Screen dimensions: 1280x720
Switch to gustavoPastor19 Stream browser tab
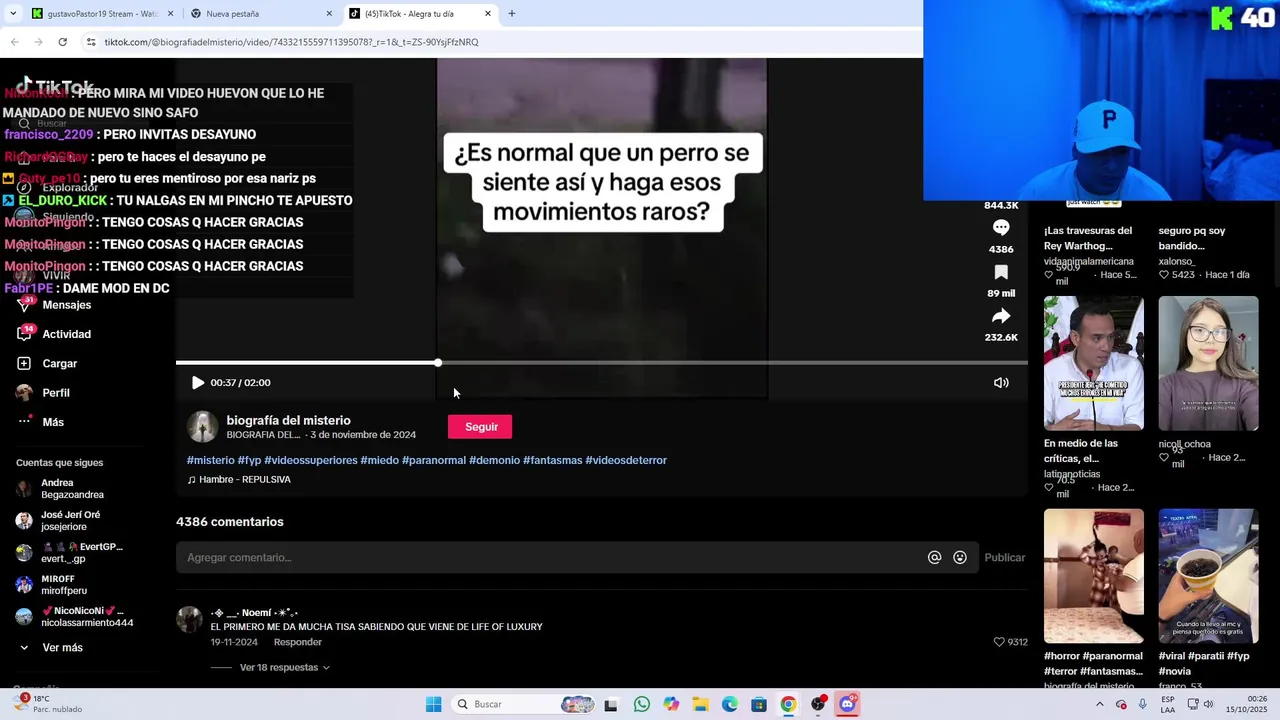[103, 14]
